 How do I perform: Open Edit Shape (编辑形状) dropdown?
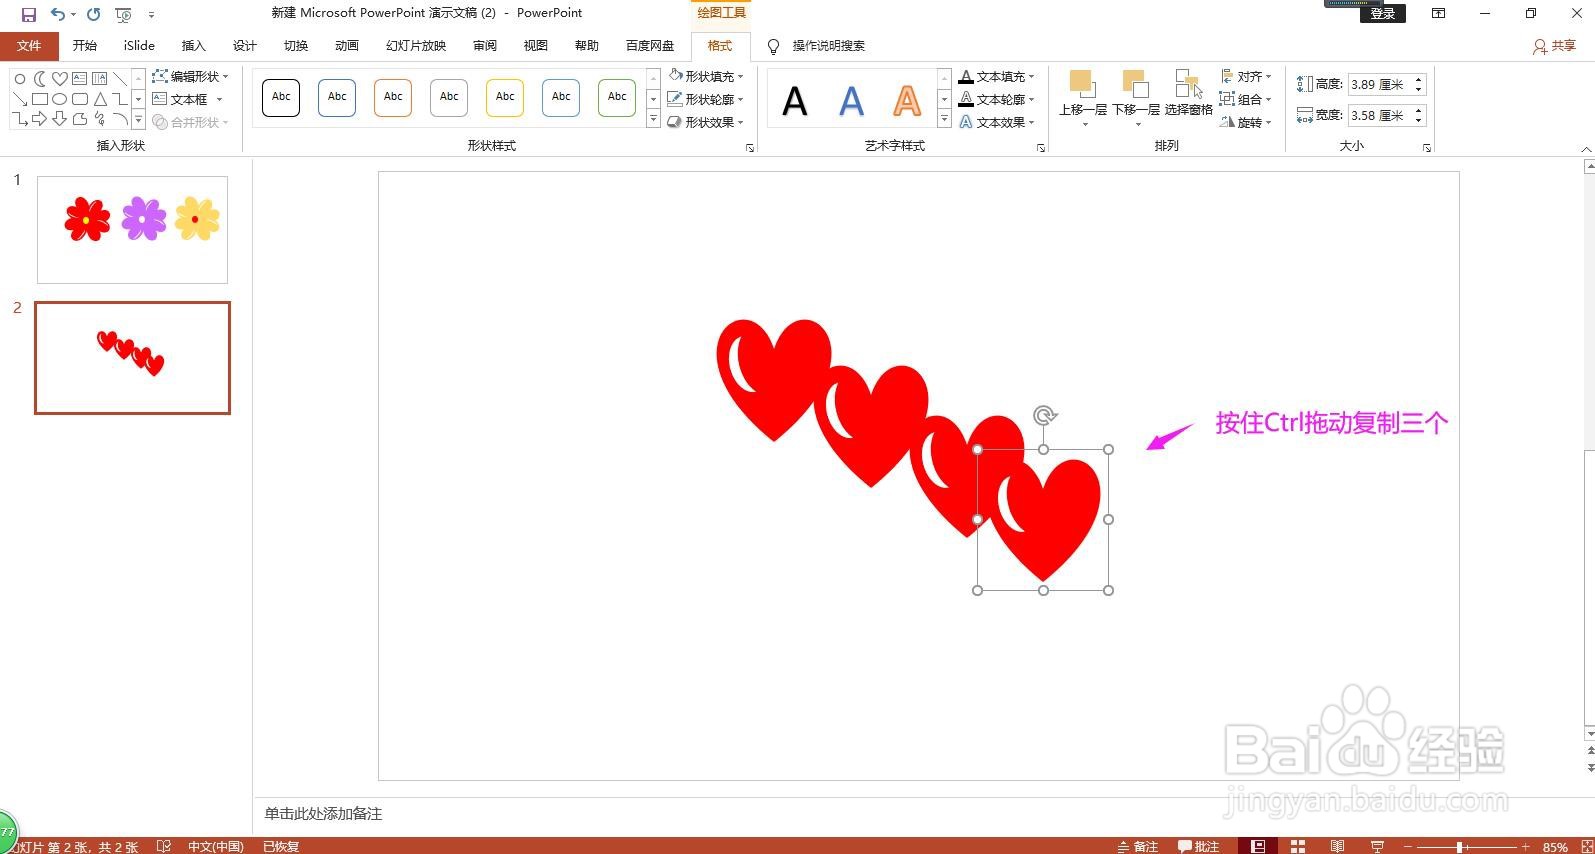click(191, 76)
